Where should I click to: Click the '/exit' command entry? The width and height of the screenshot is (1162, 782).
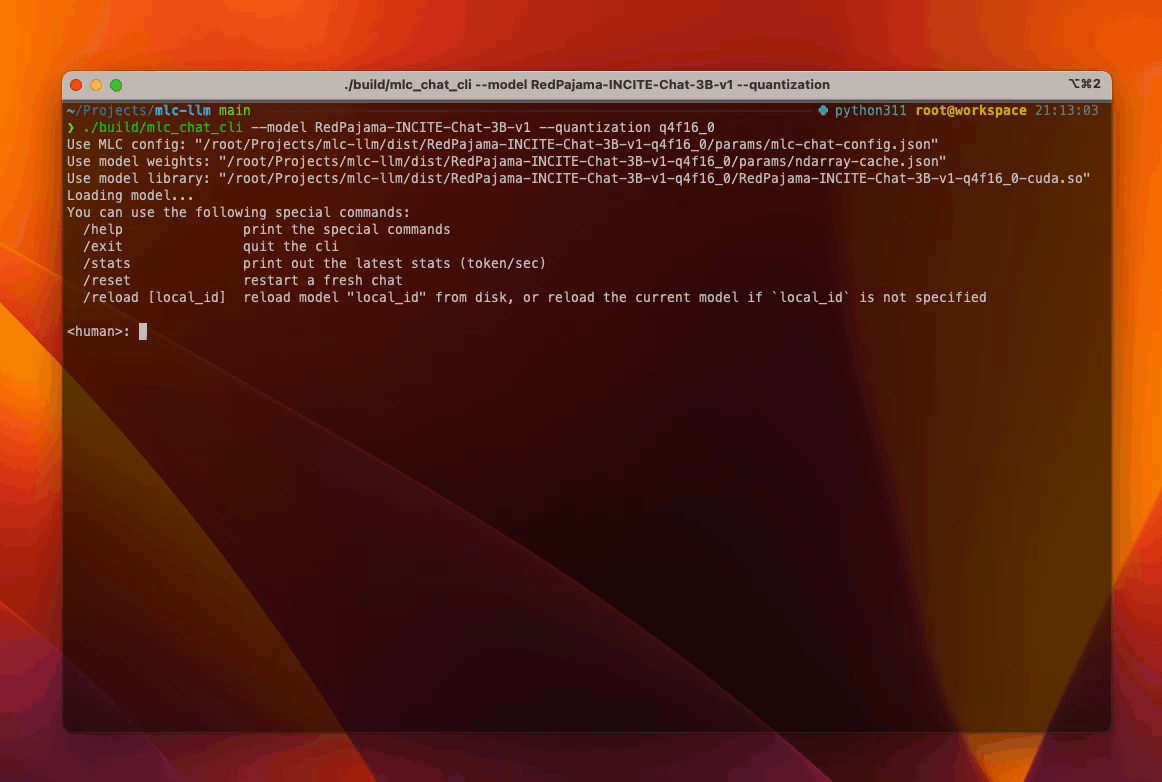(x=102, y=247)
